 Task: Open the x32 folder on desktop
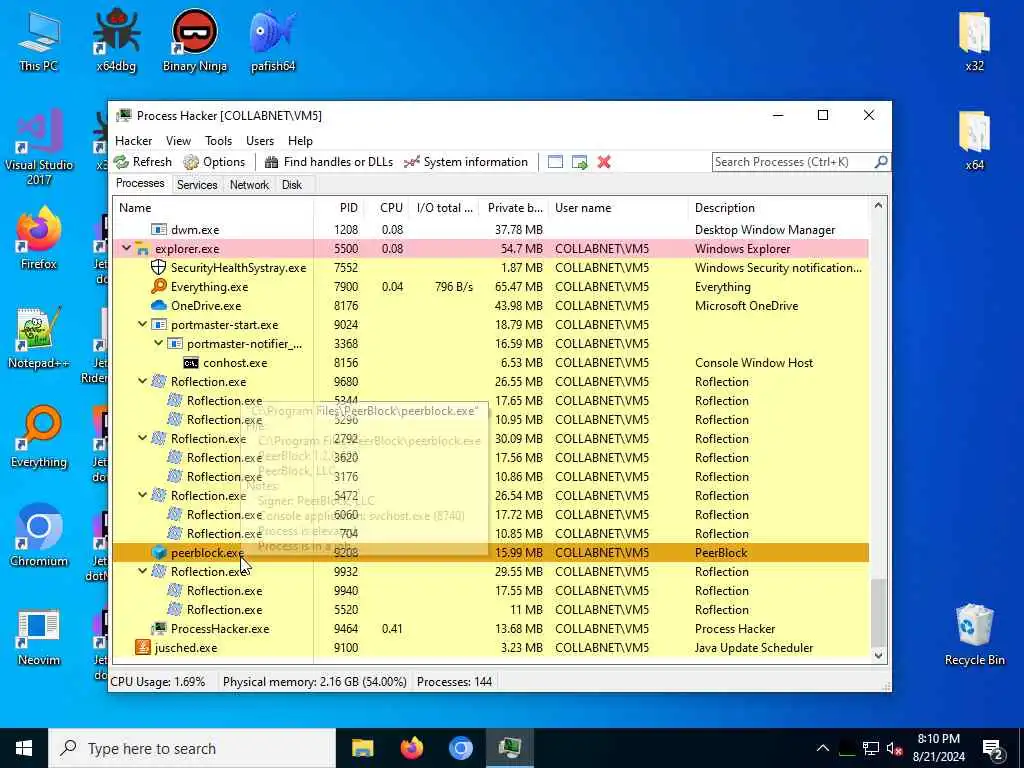[974, 40]
